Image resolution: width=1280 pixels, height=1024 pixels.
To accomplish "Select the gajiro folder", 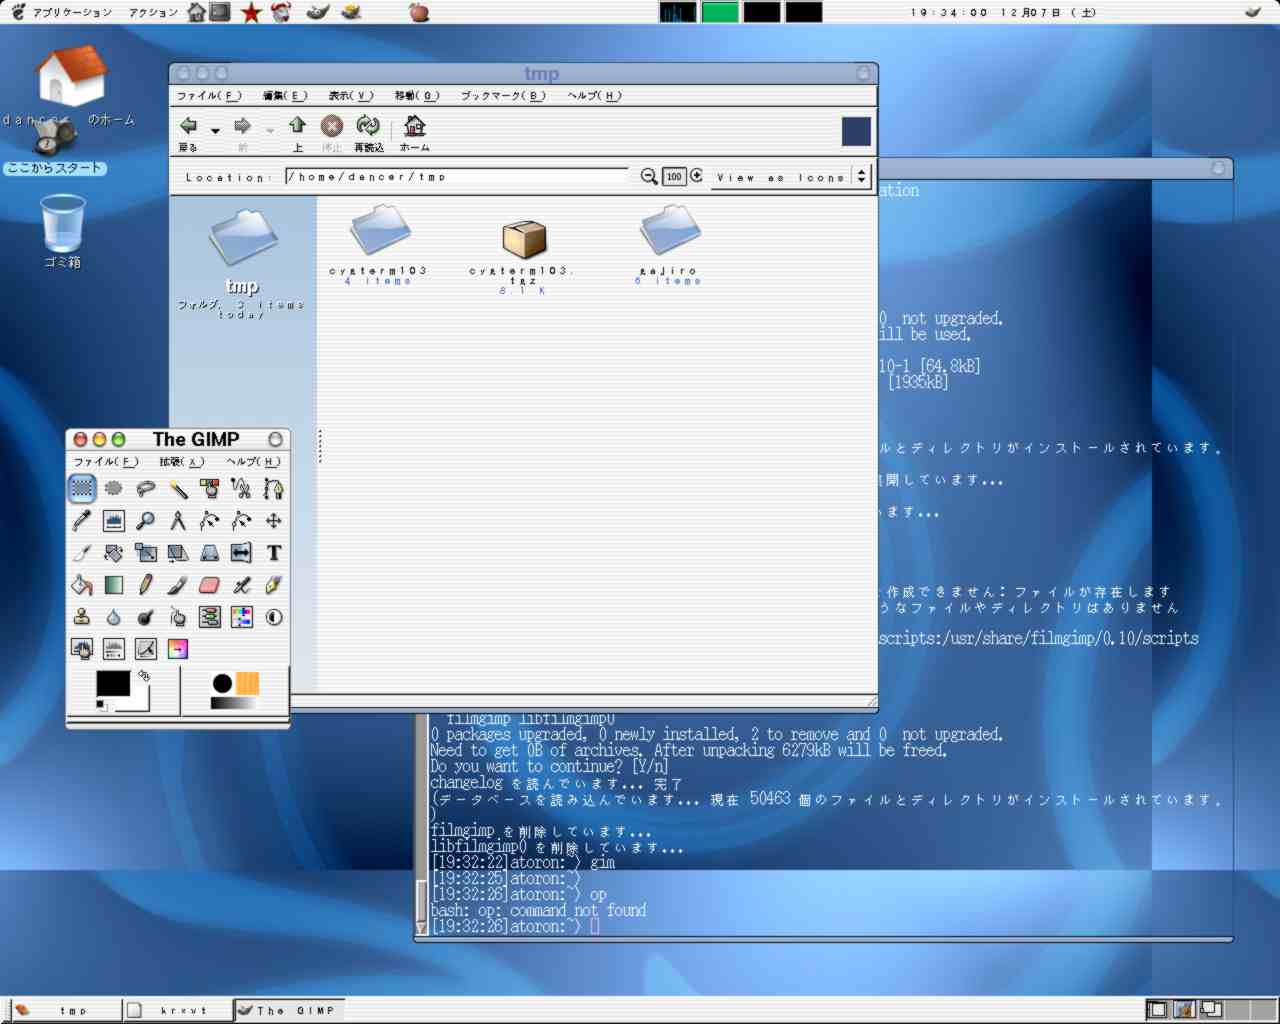I will pyautogui.click(x=668, y=244).
